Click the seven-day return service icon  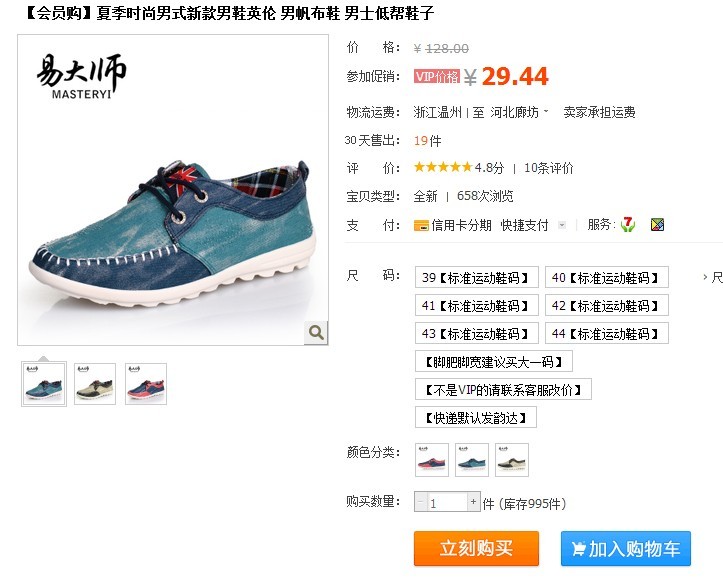[x=628, y=225]
